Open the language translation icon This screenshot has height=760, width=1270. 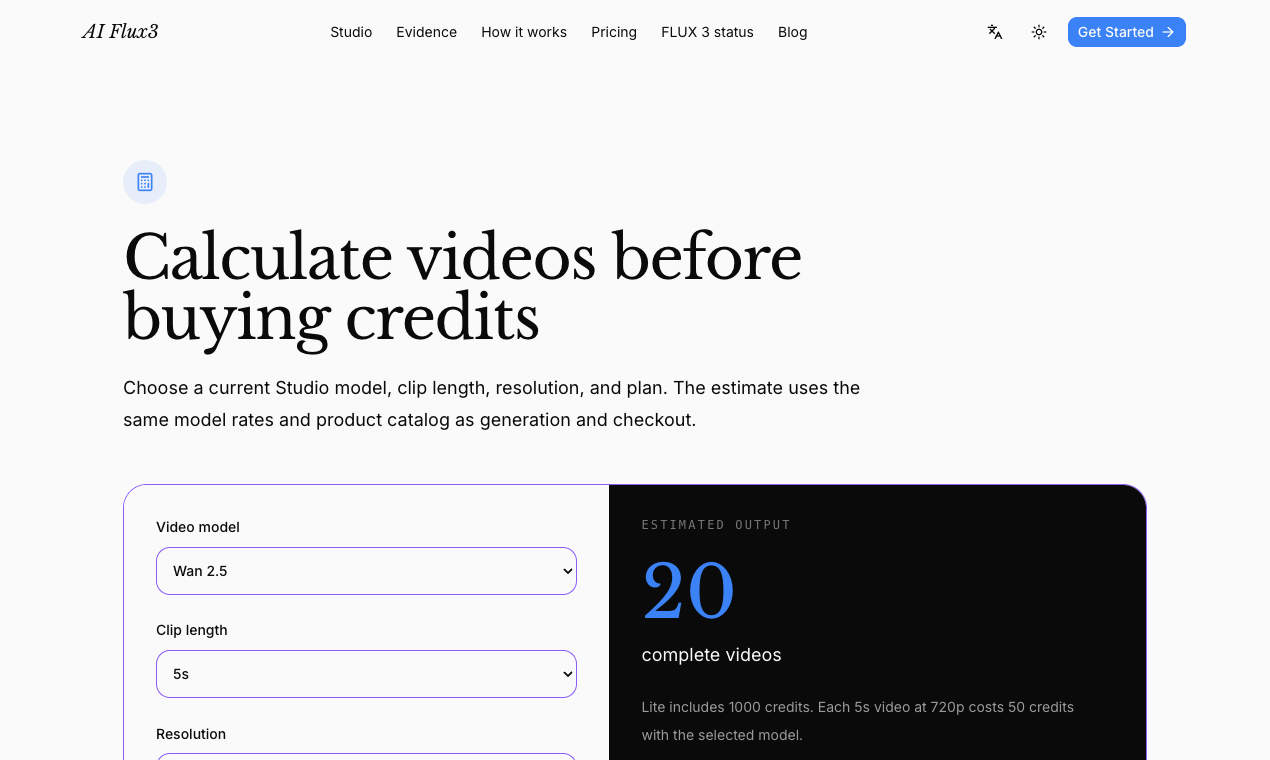[x=995, y=32]
